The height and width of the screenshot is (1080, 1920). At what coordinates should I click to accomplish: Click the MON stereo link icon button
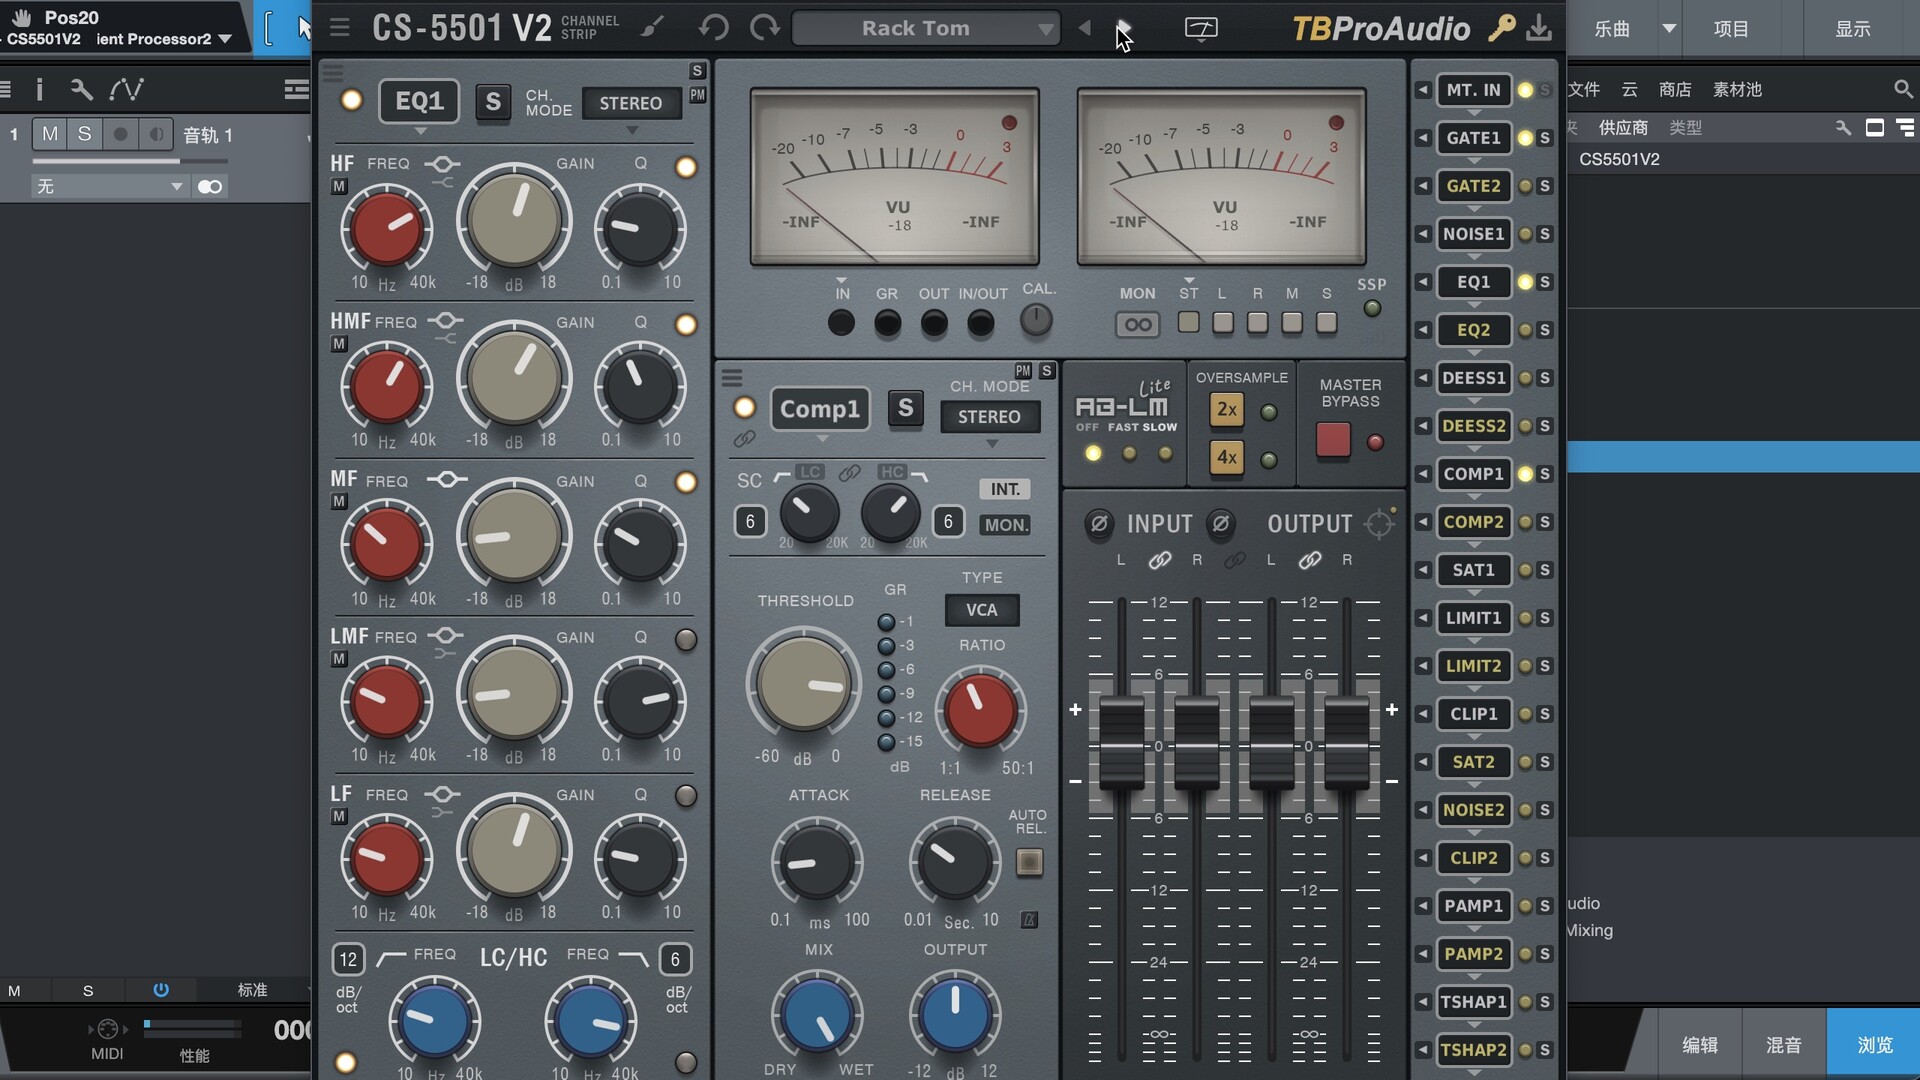[x=1138, y=325]
